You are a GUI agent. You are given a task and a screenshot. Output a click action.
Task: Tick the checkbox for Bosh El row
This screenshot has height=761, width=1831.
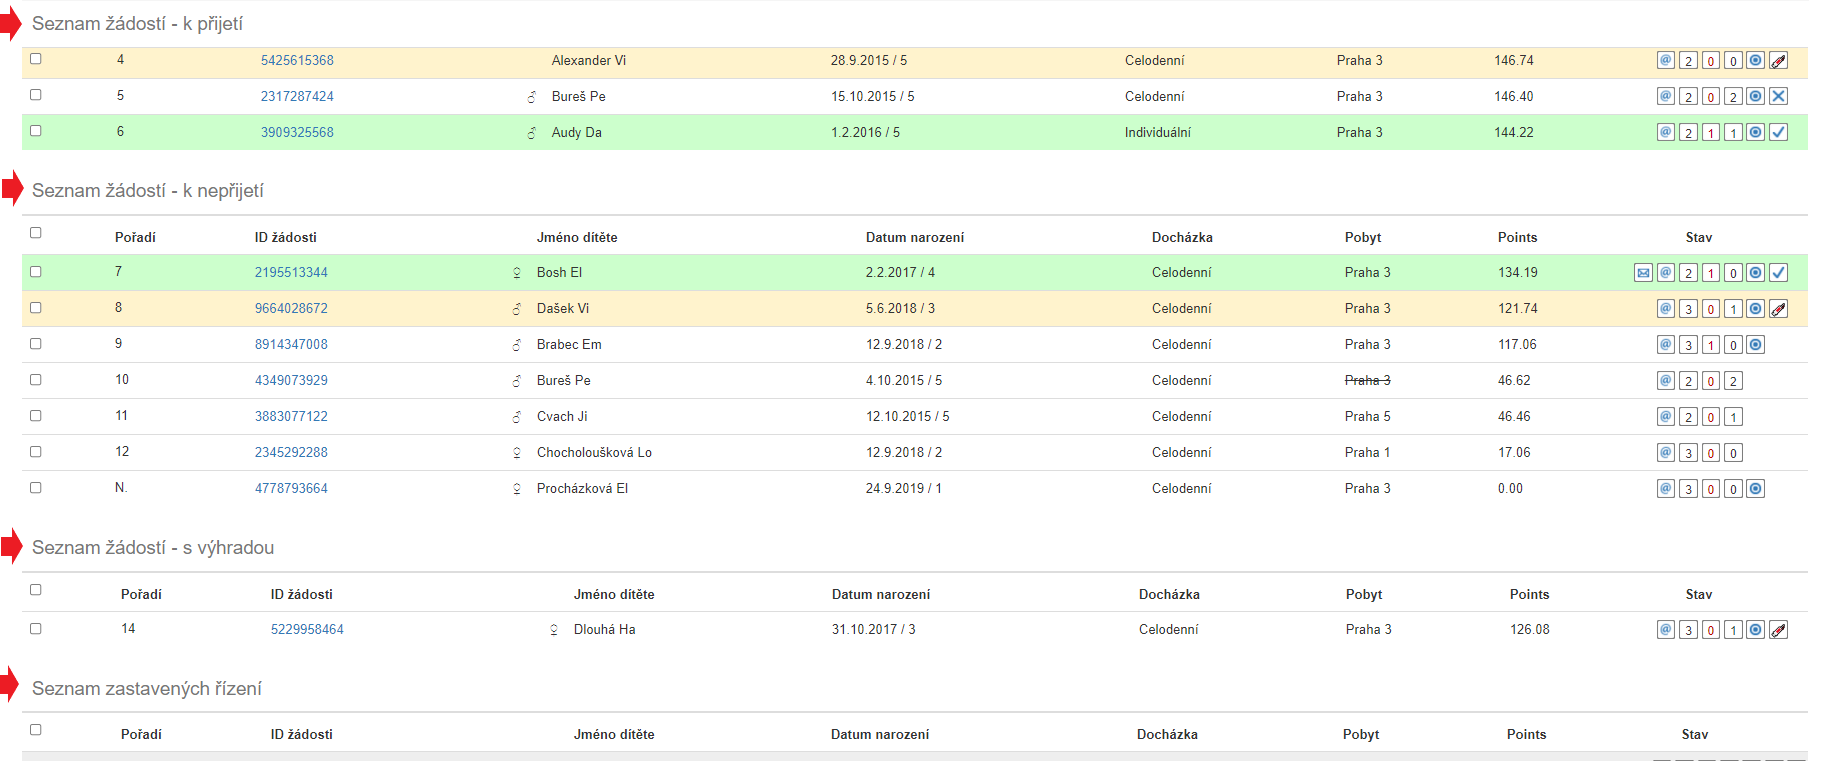coord(36,272)
